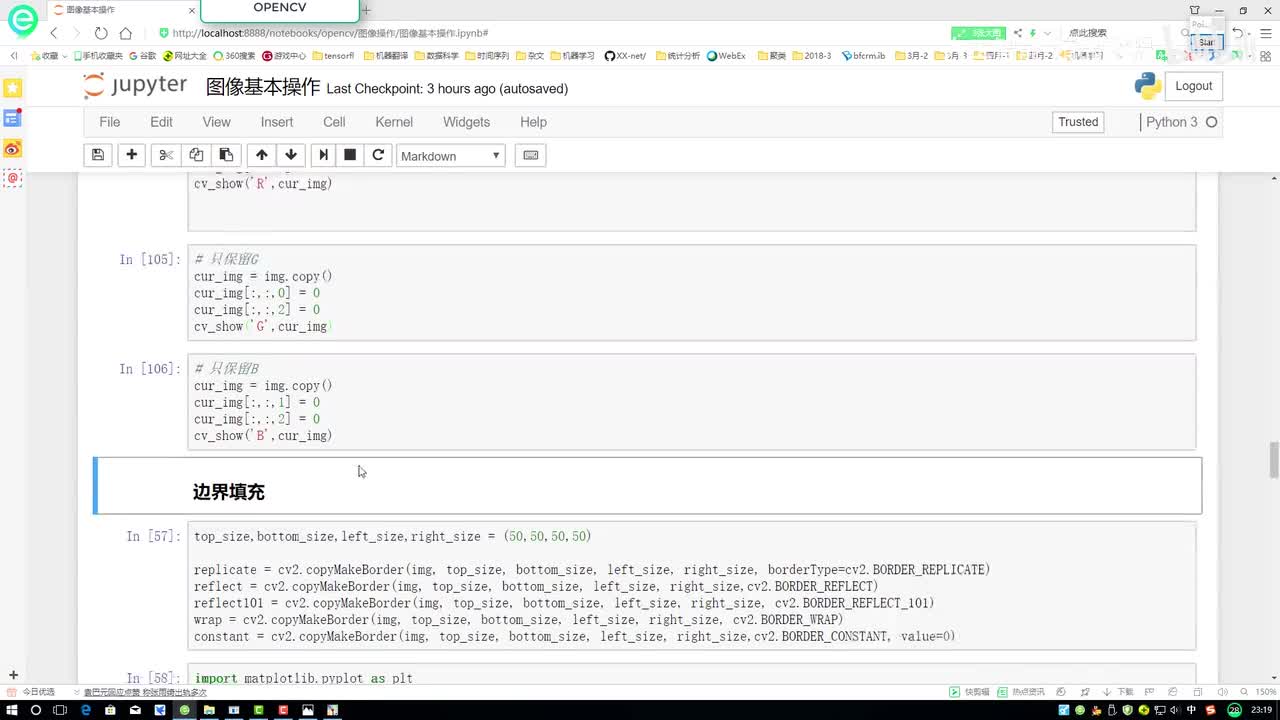Open the View menu
Screen dimensions: 1280x720
(216, 122)
